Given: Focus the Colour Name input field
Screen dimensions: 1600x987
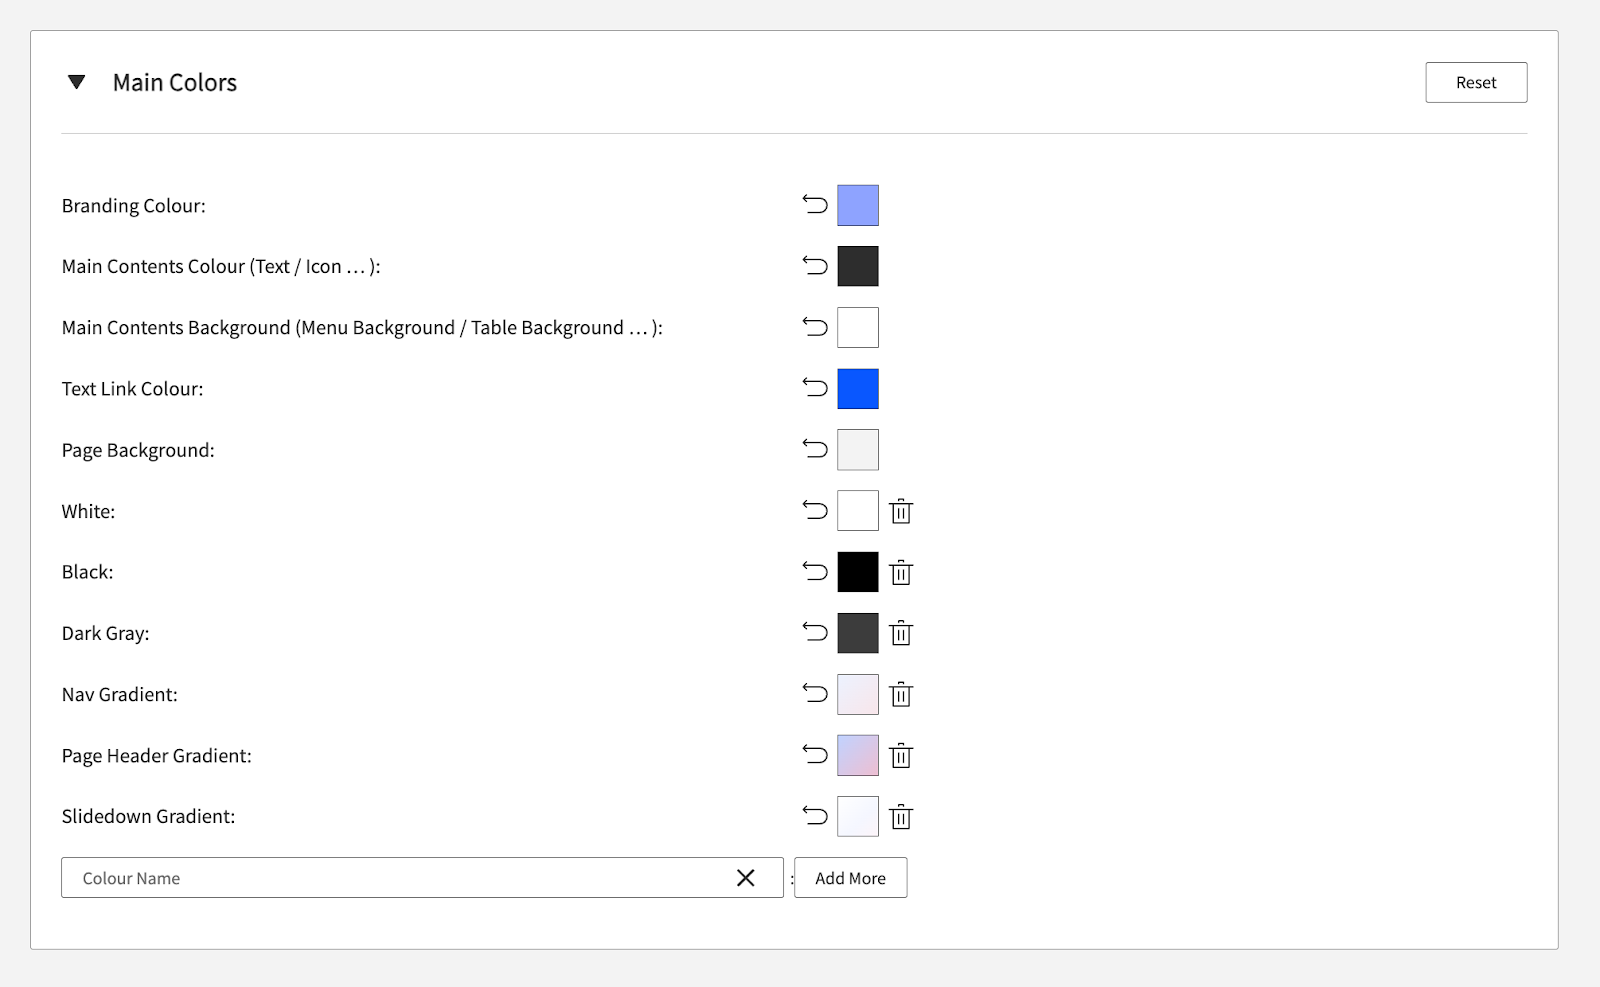Looking at the screenshot, I should click(400, 878).
